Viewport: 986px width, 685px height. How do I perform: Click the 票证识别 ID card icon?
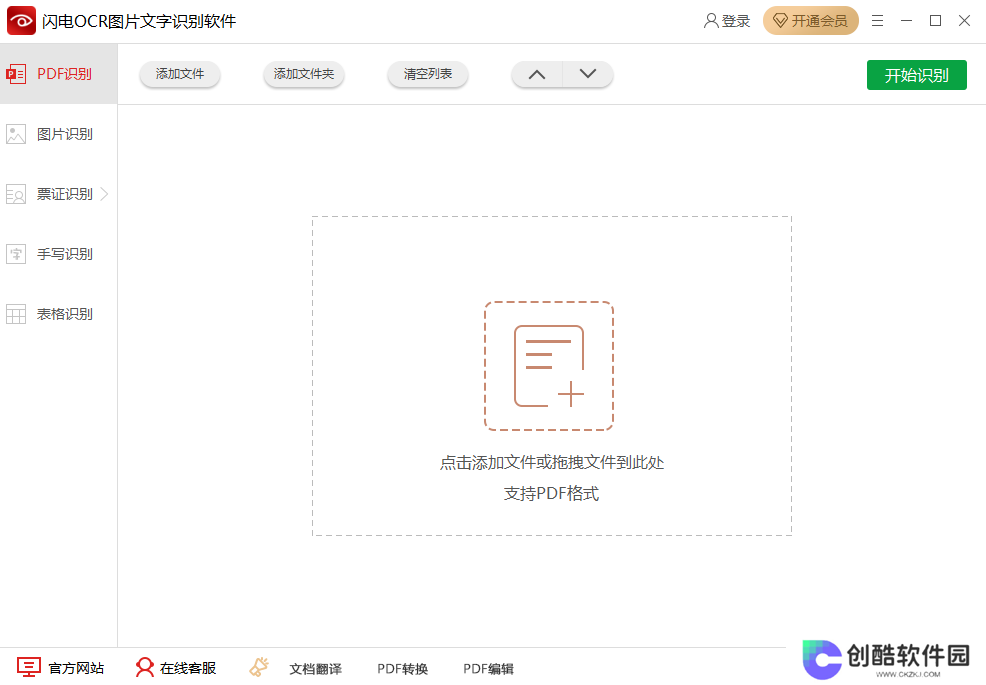tap(16, 194)
